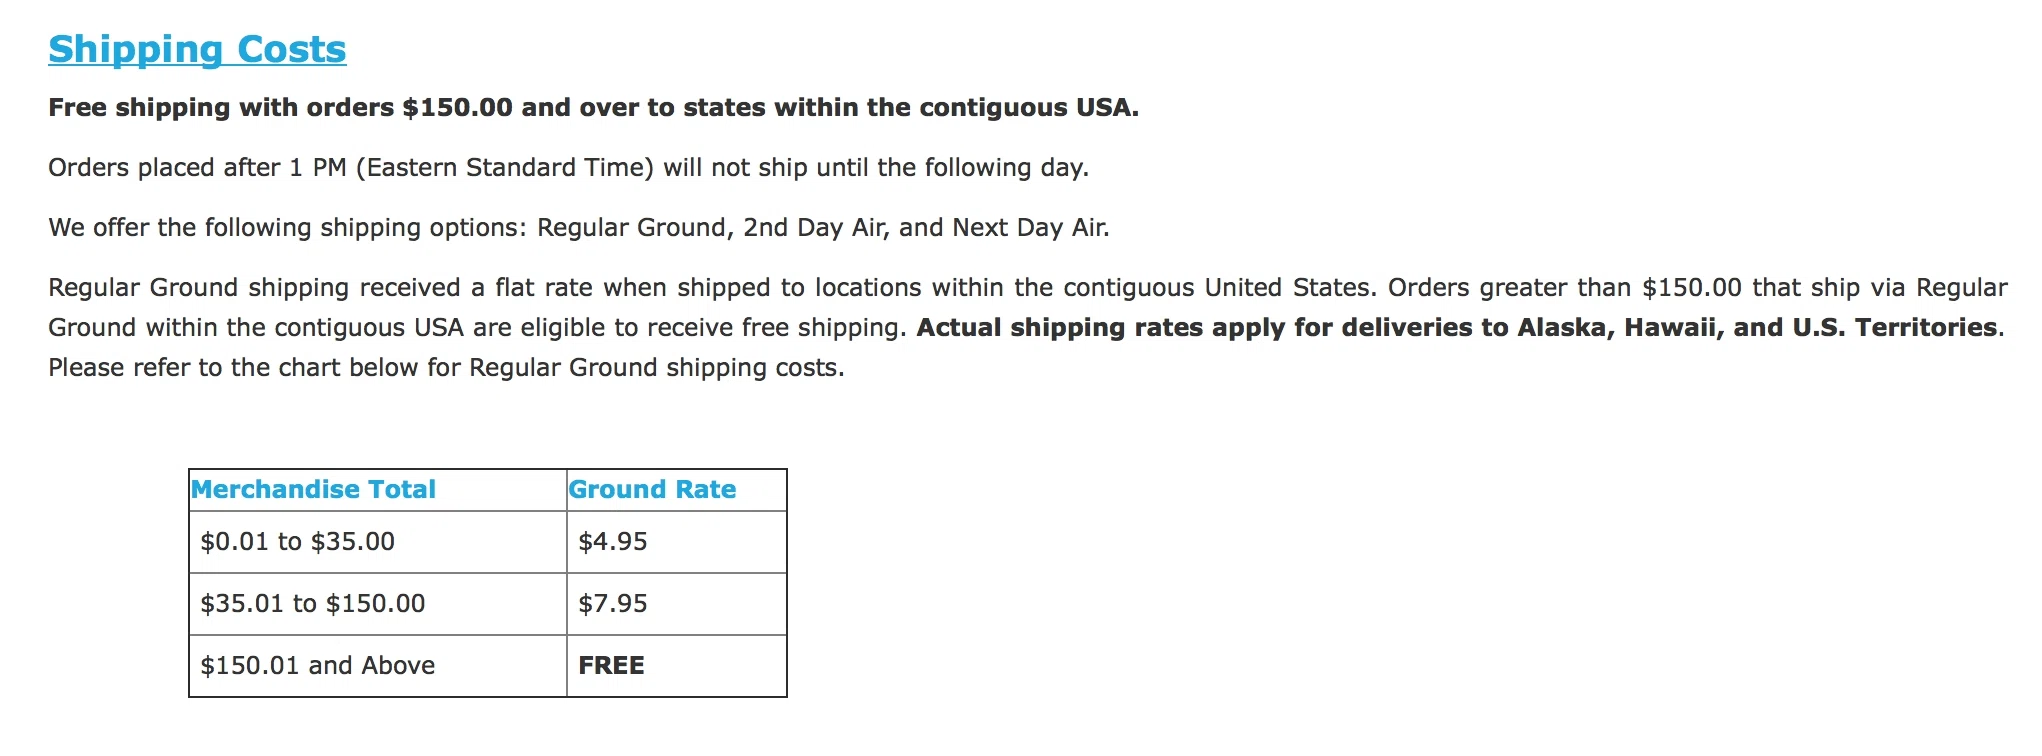Click the shipping options sentence
This screenshot has height=756, width=2042.
579,228
